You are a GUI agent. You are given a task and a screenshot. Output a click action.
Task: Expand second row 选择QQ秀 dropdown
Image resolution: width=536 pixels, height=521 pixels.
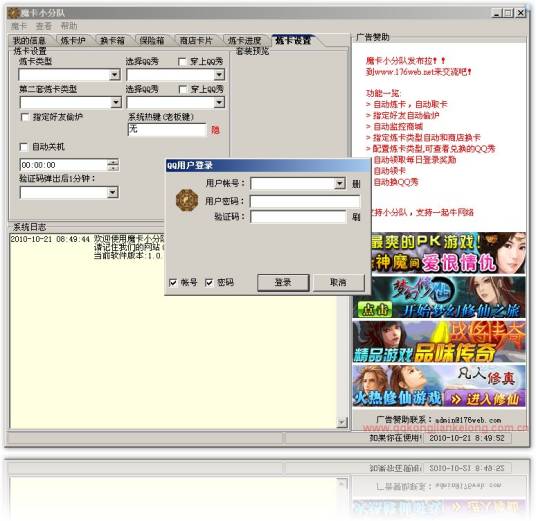coord(219,102)
